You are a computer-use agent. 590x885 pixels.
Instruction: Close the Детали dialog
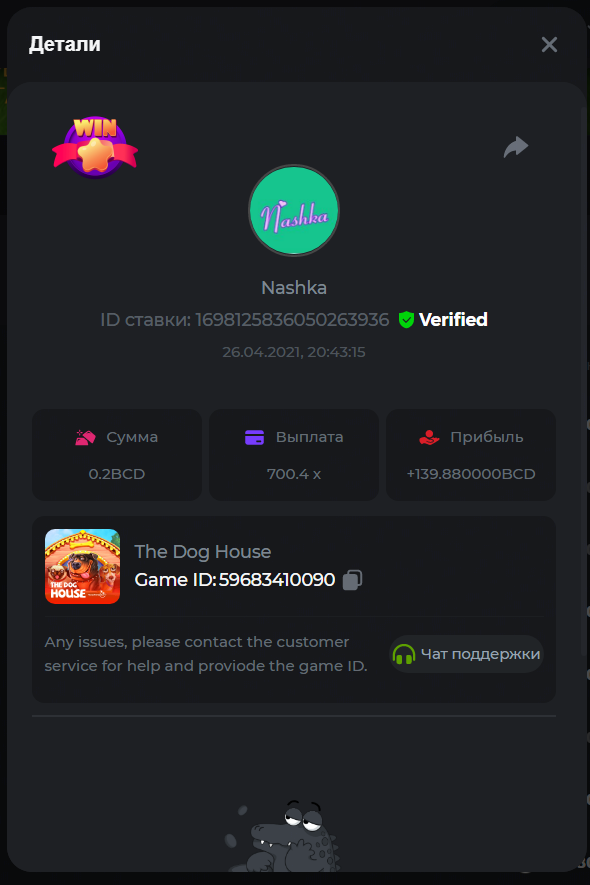click(549, 45)
